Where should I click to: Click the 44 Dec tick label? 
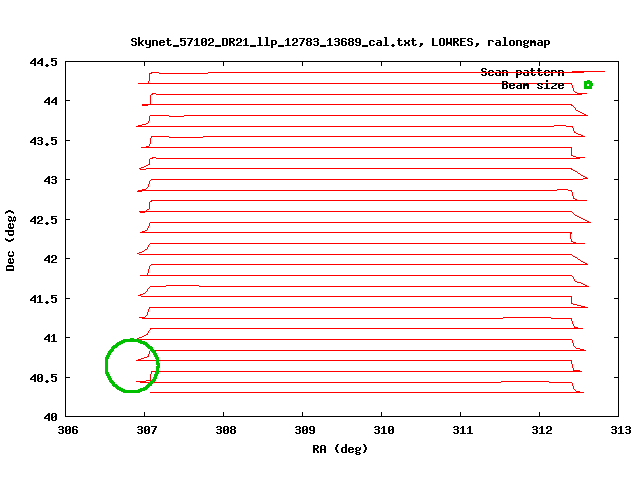pyautogui.click(x=50, y=101)
